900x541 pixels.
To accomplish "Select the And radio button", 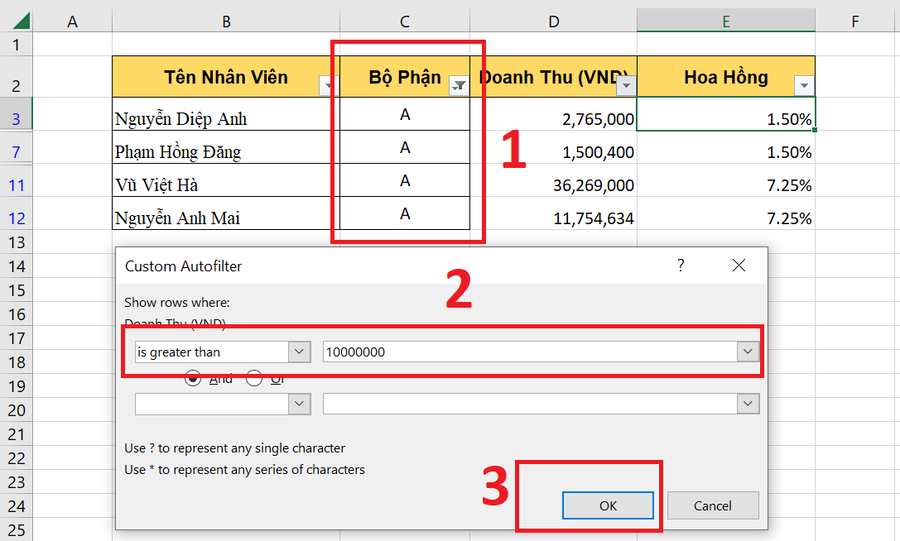I will pos(193,379).
